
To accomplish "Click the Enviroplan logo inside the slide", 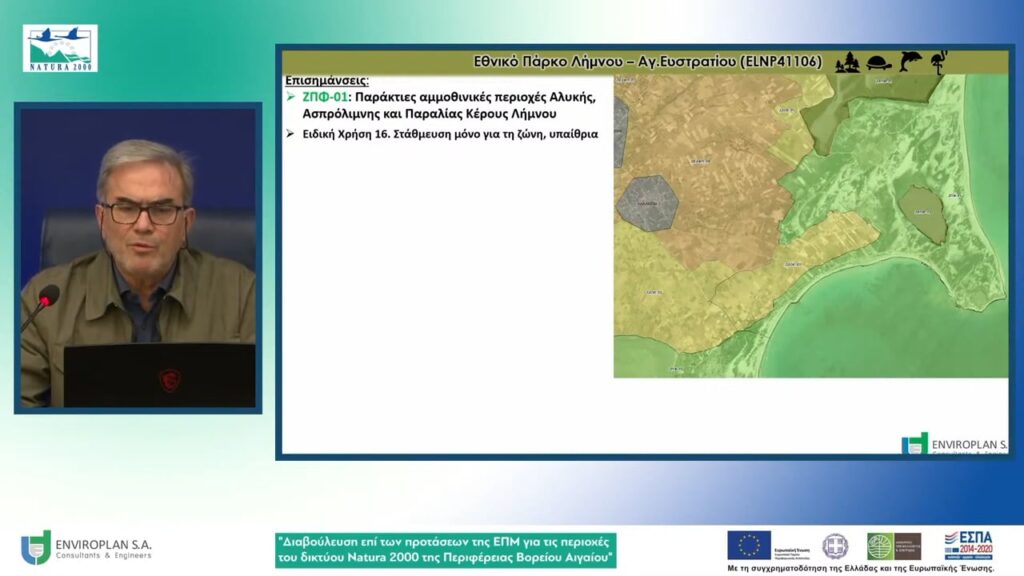I will tap(954, 443).
